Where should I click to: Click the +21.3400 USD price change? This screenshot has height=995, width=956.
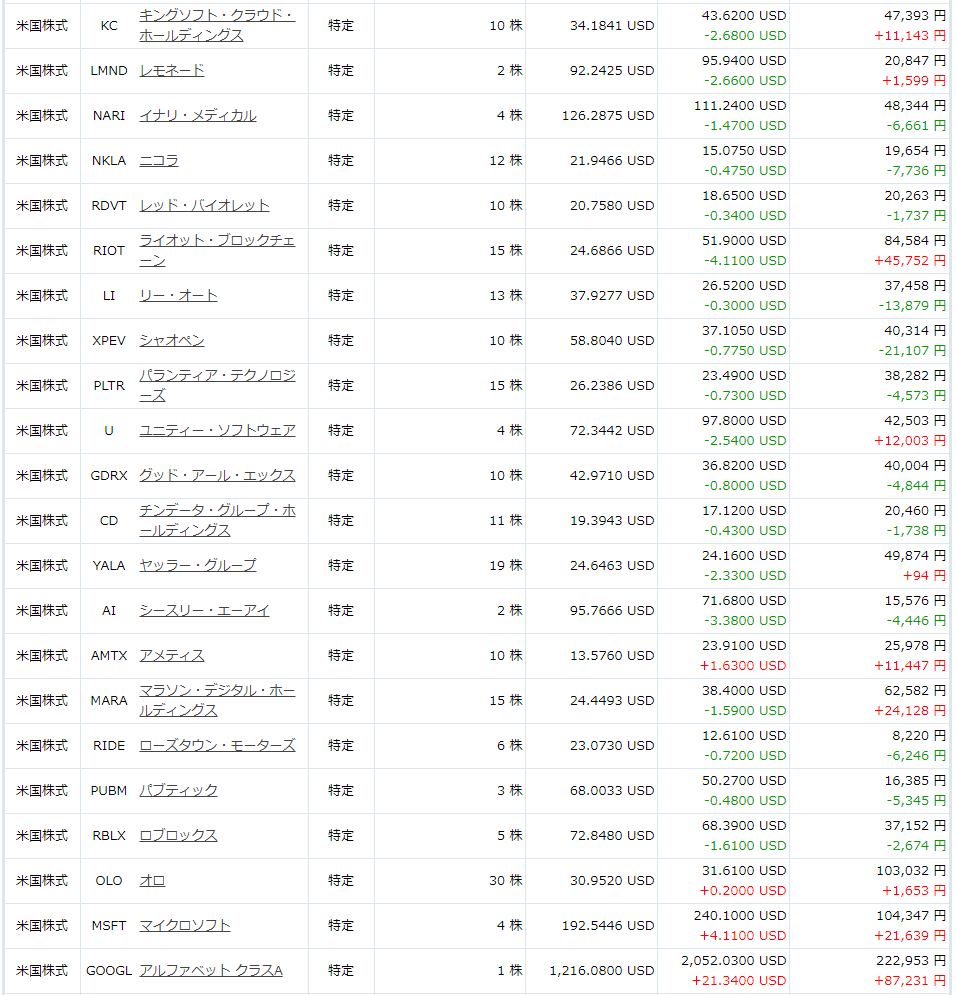coord(739,982)
